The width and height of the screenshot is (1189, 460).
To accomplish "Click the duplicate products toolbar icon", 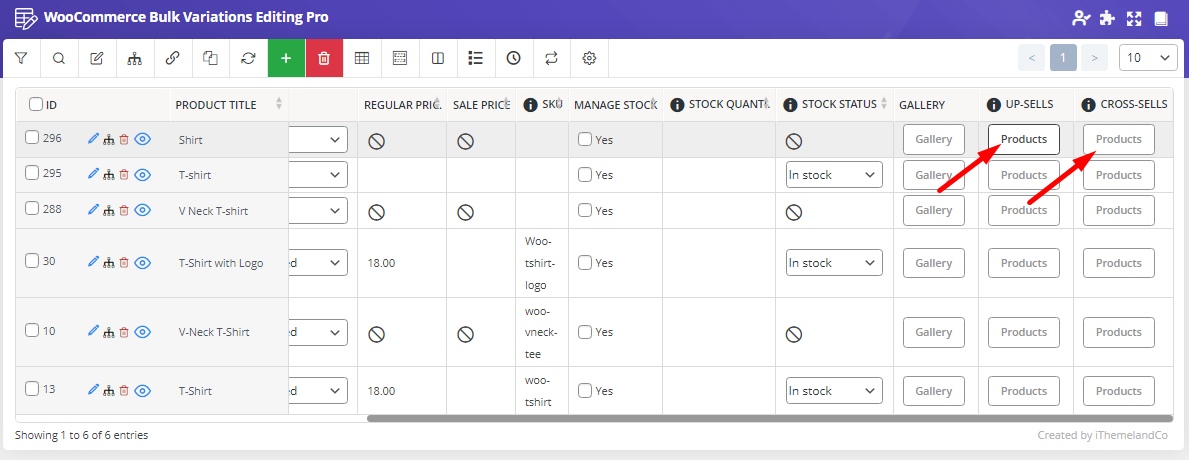I will click(211, 58).
